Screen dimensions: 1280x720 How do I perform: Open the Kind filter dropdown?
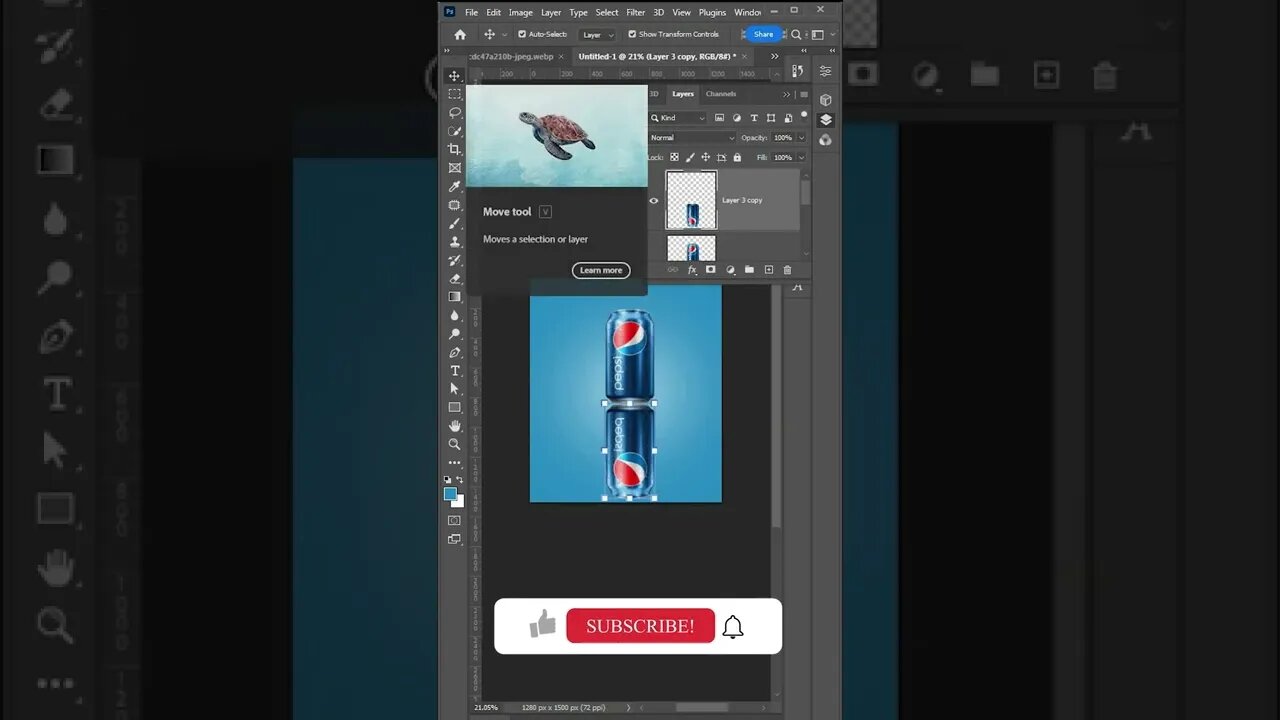[x=678, y=118]
